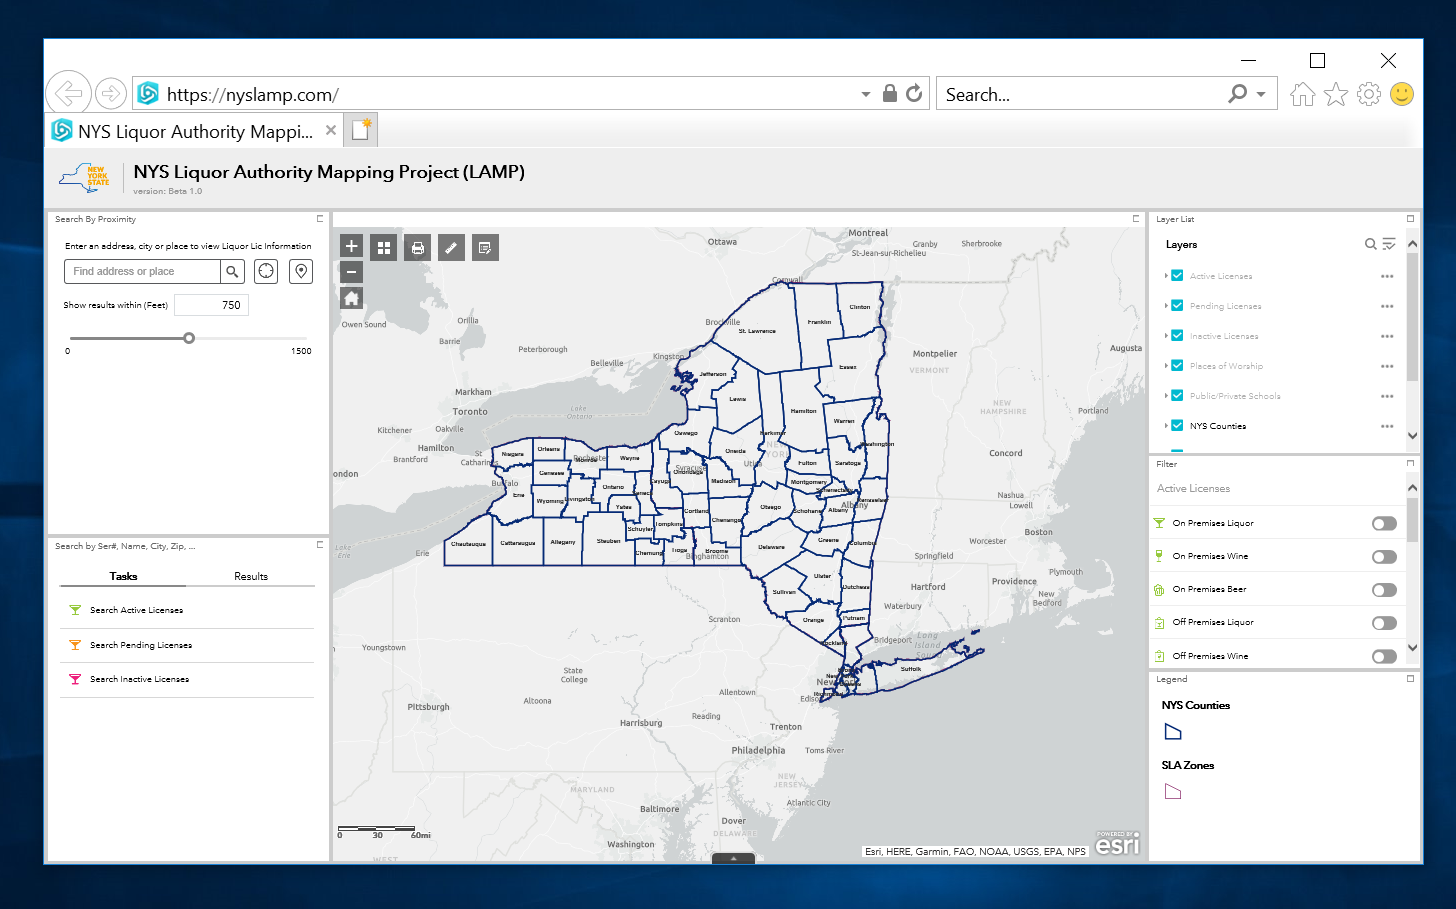
Task: Go back to previous page
Action: 68,94
